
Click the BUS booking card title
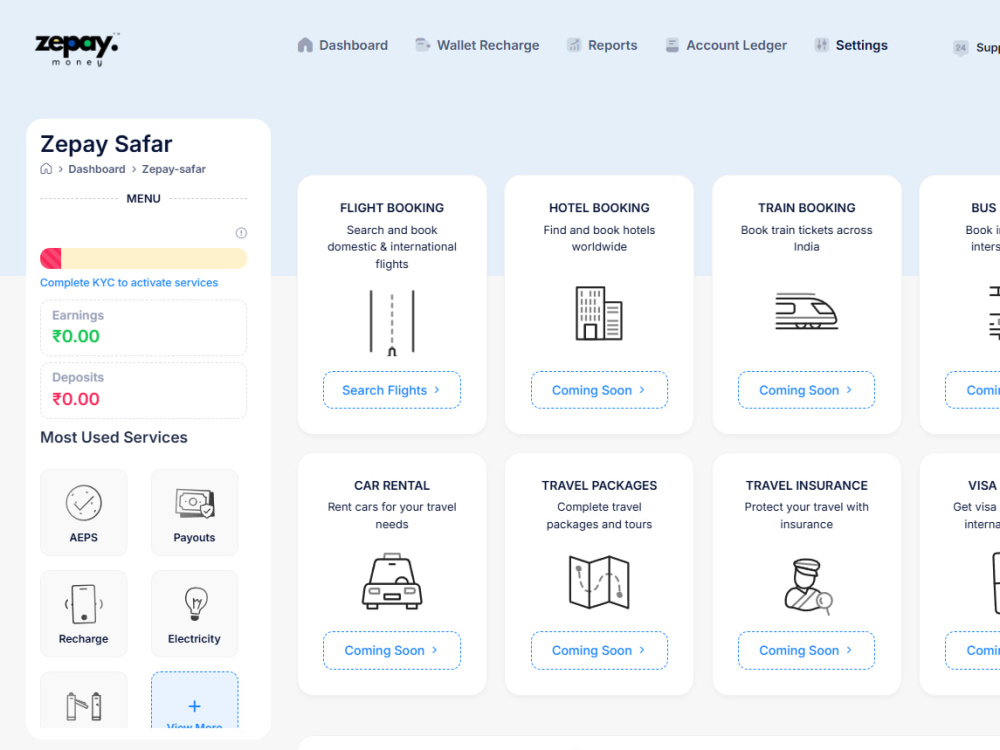983,208
